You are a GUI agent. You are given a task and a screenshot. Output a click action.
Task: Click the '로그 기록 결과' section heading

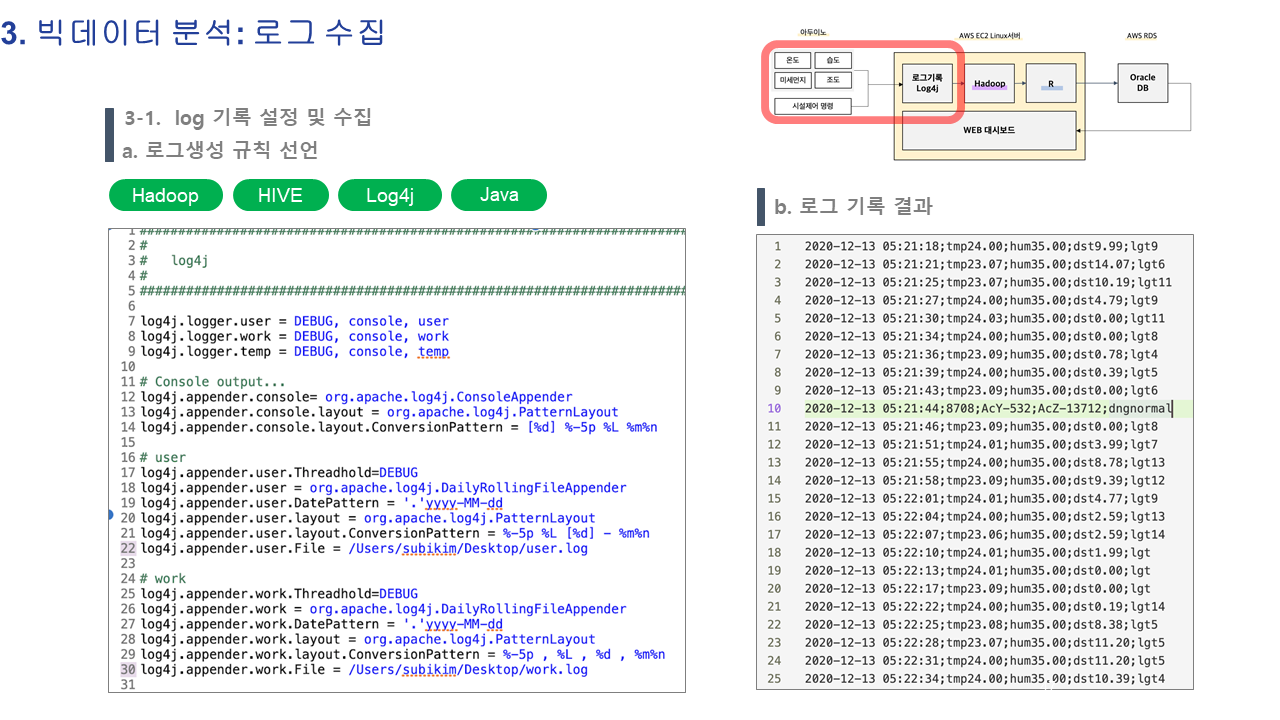coord(853,207)
